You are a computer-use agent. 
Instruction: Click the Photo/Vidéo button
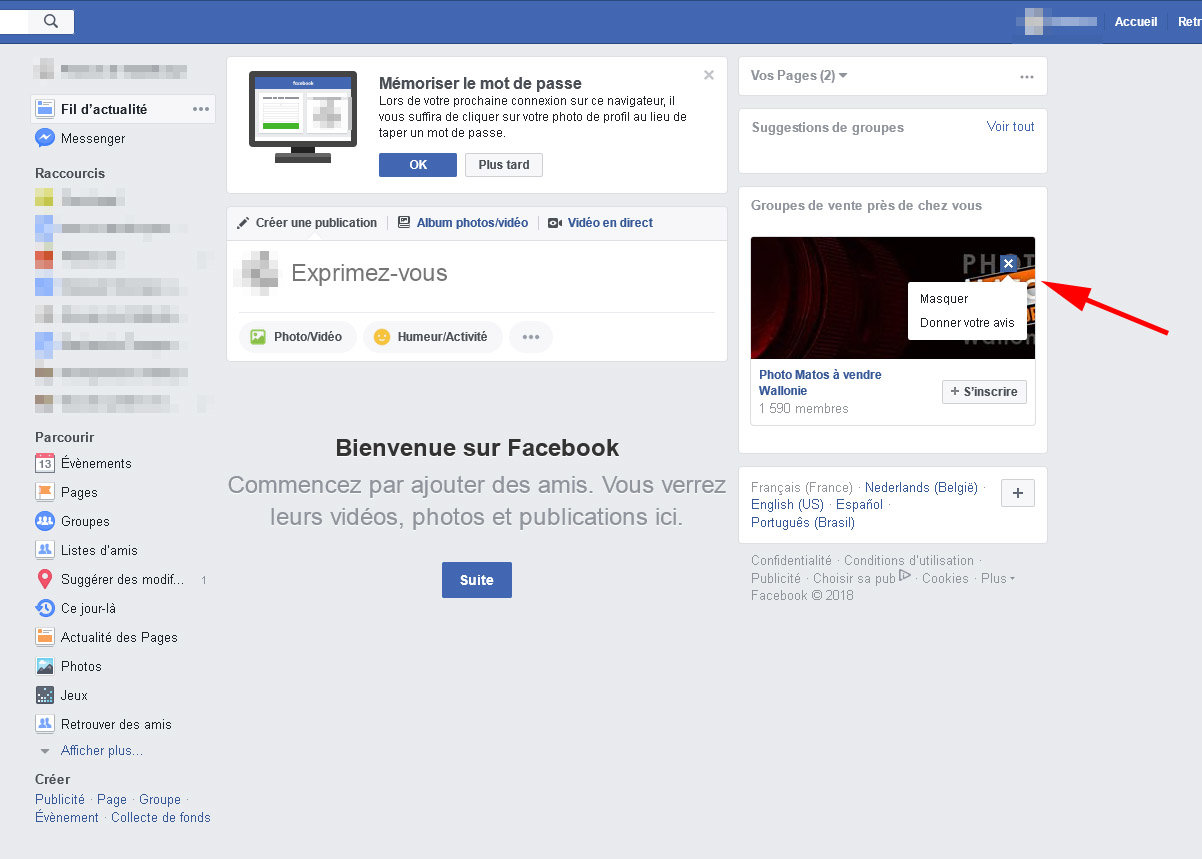(x=297, y=337)
